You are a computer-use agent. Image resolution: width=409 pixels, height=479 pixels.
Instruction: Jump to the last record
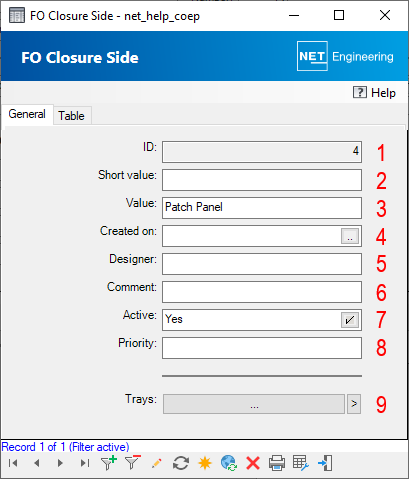pos(85,463)
